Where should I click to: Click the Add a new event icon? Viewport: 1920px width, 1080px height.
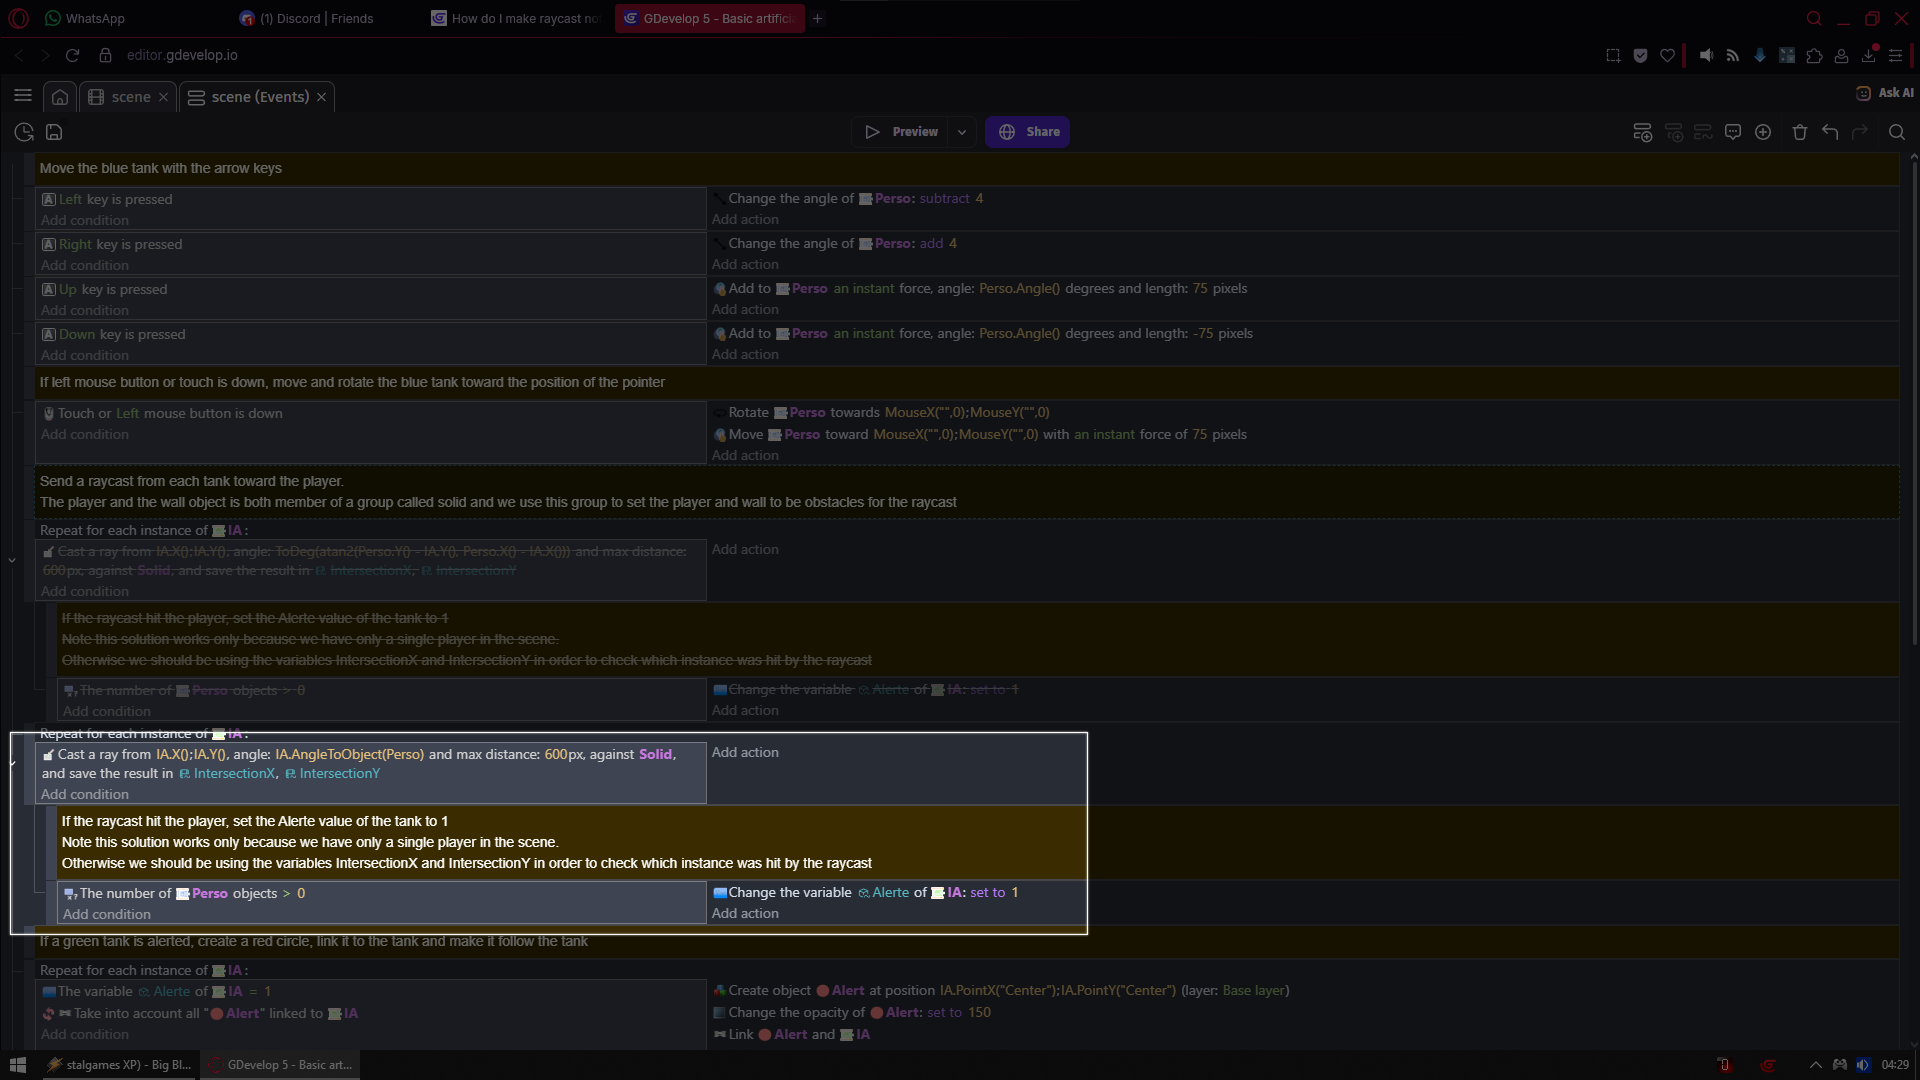coord(1641,132)
